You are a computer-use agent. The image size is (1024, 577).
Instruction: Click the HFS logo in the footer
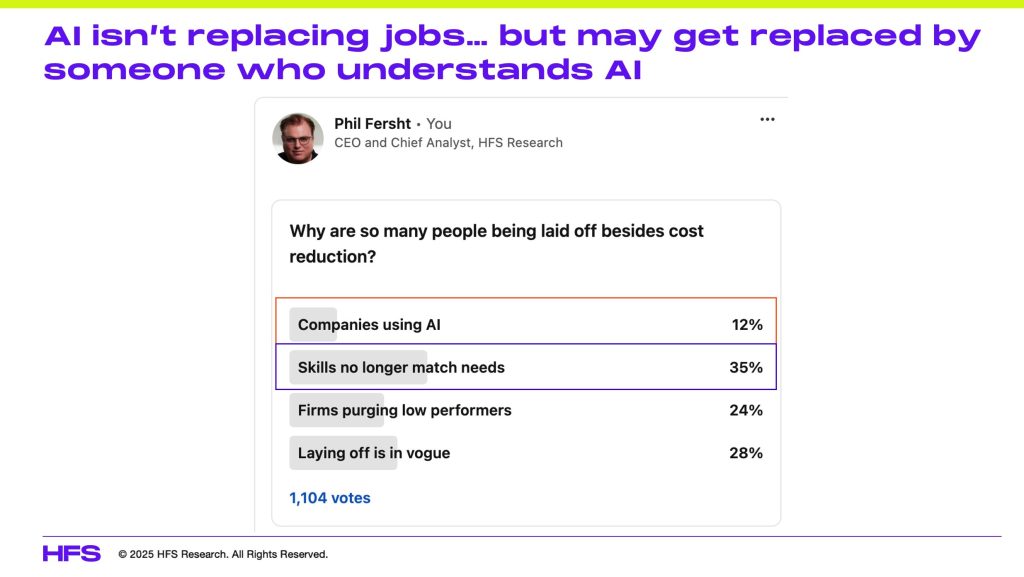pos(72,554)
